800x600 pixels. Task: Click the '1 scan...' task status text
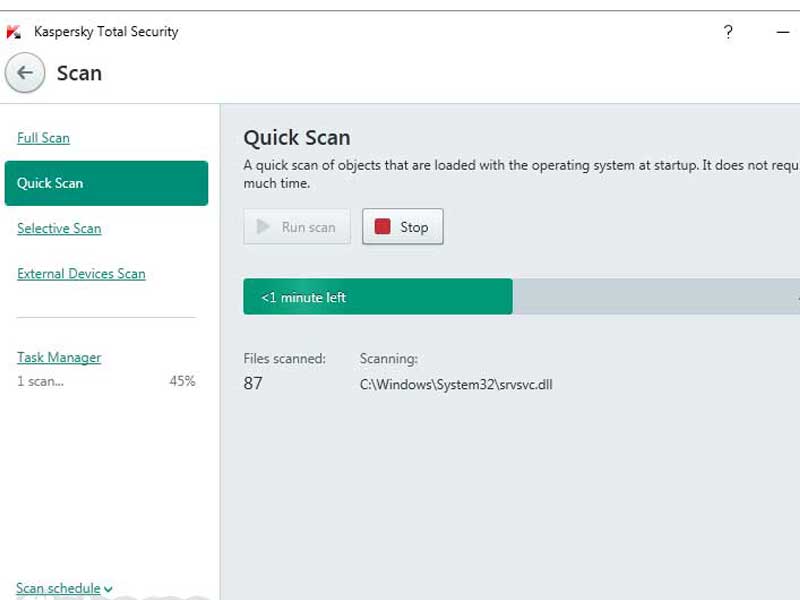point(40,381)
